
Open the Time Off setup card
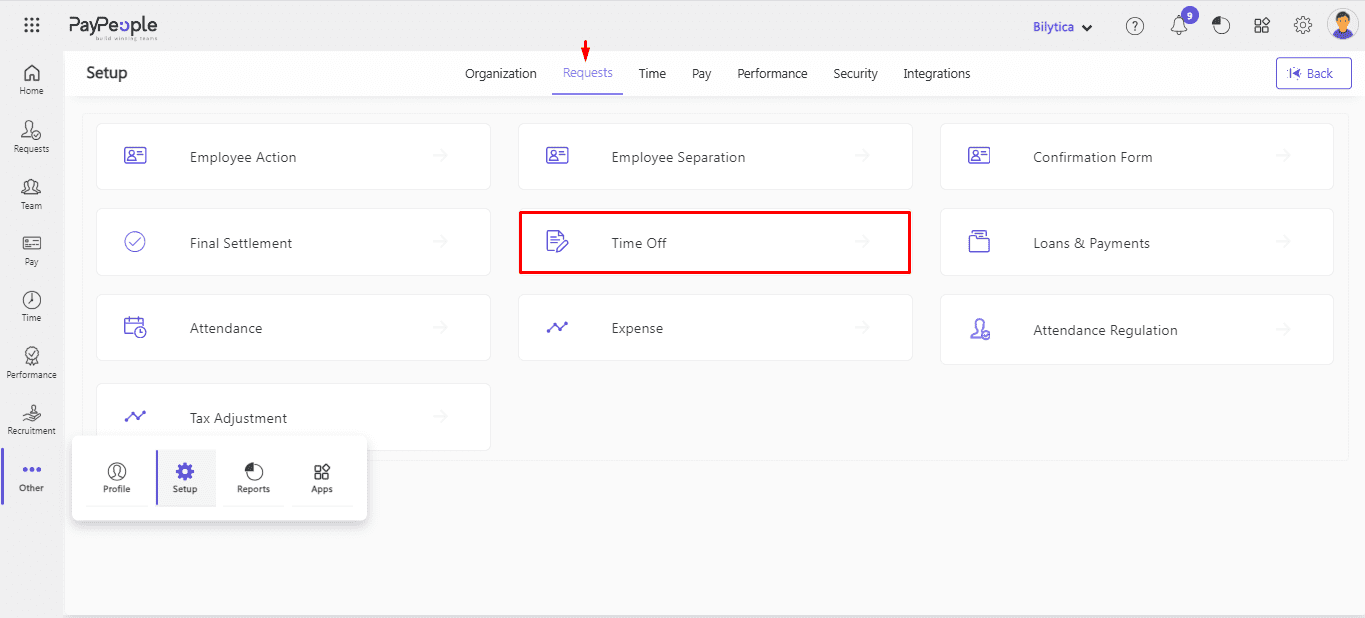click(714, 242)
